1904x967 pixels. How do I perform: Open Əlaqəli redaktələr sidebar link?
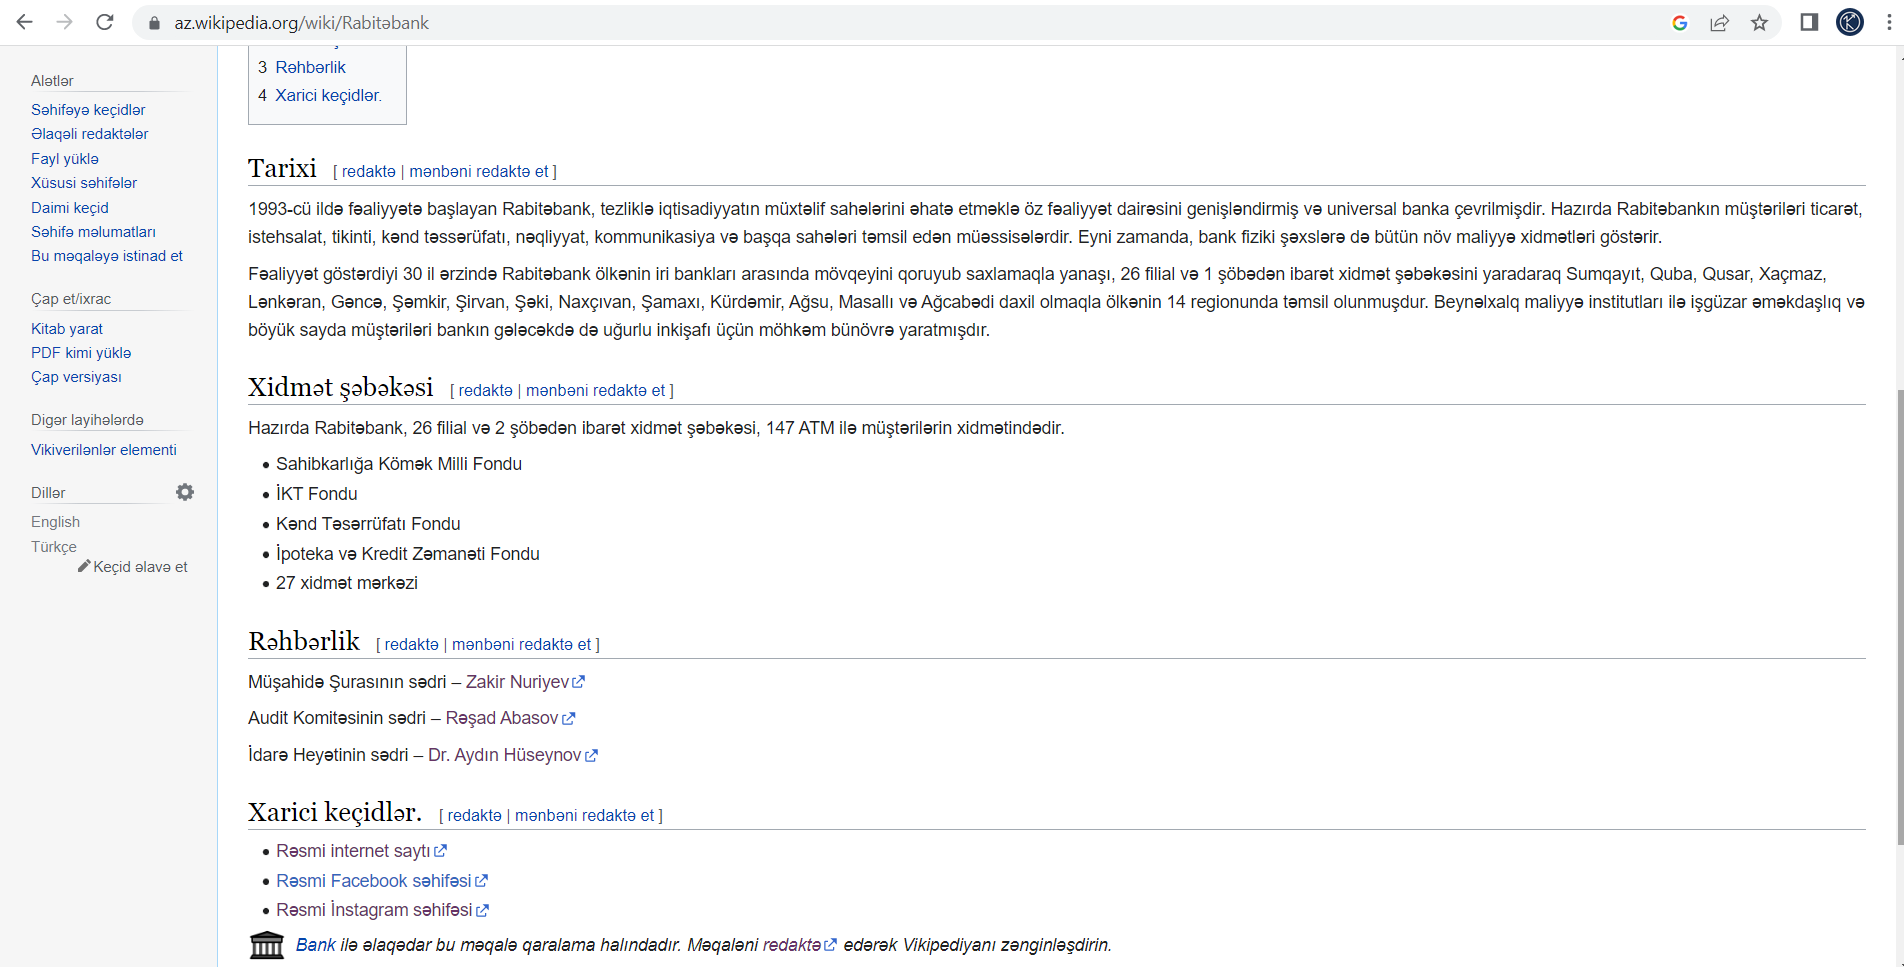[90, 134]
